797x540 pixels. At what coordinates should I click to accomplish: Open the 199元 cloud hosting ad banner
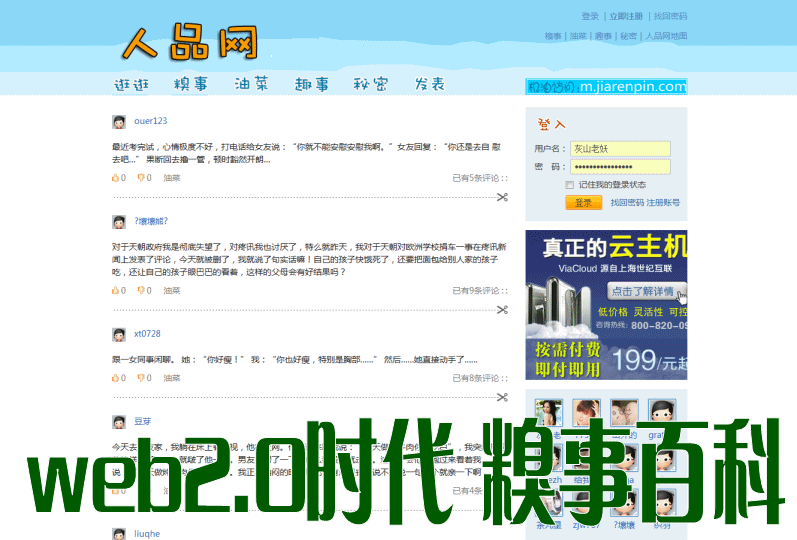606,305
